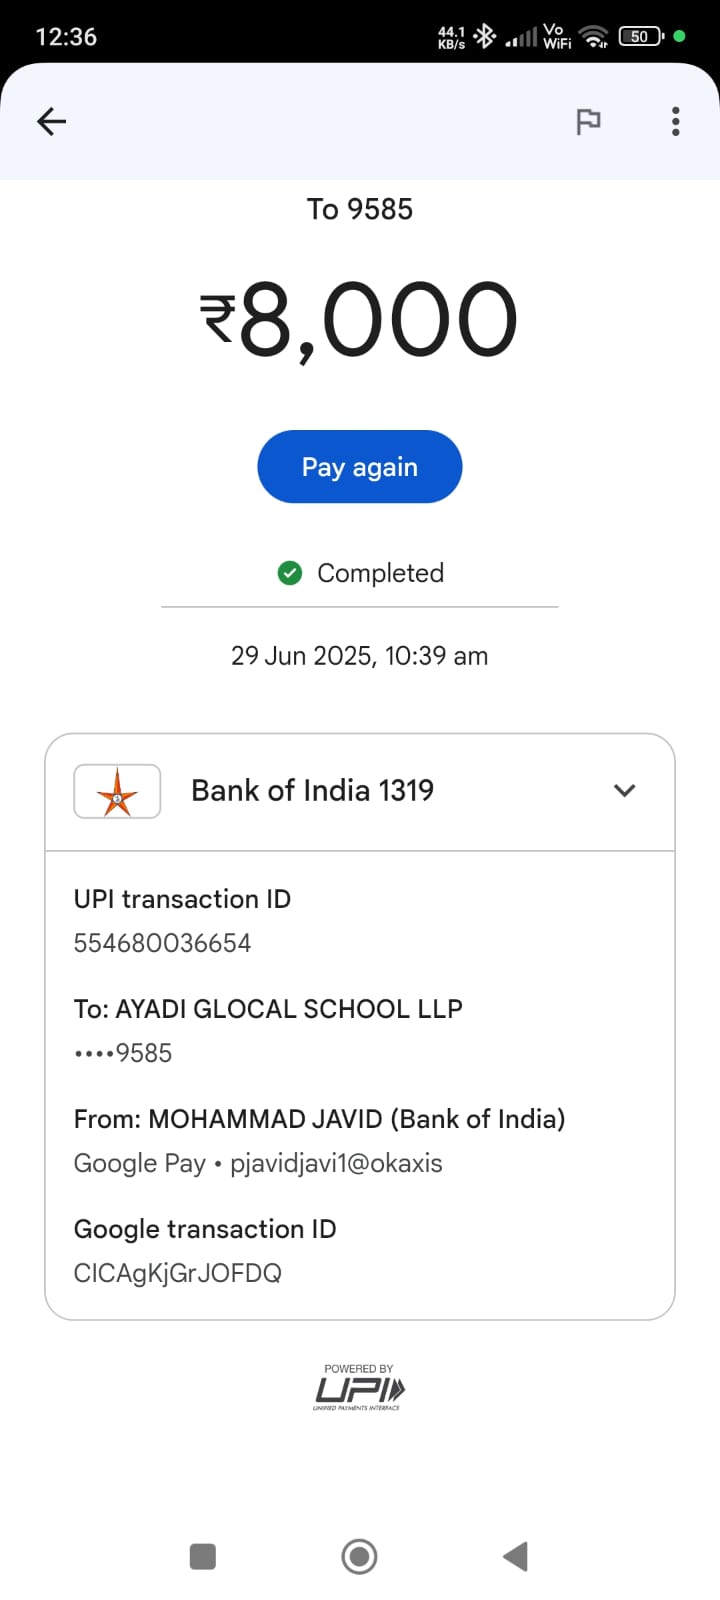Go back using the top-left arrow
The width and height of the screenshot is (720, 1600).
coord(51,122)
